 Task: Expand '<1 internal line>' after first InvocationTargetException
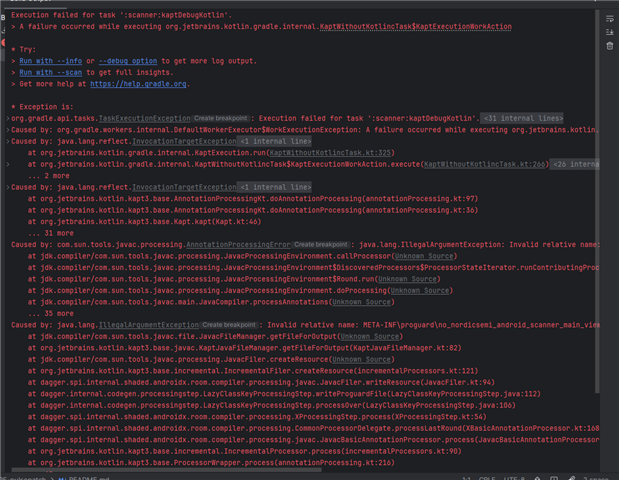276,141
